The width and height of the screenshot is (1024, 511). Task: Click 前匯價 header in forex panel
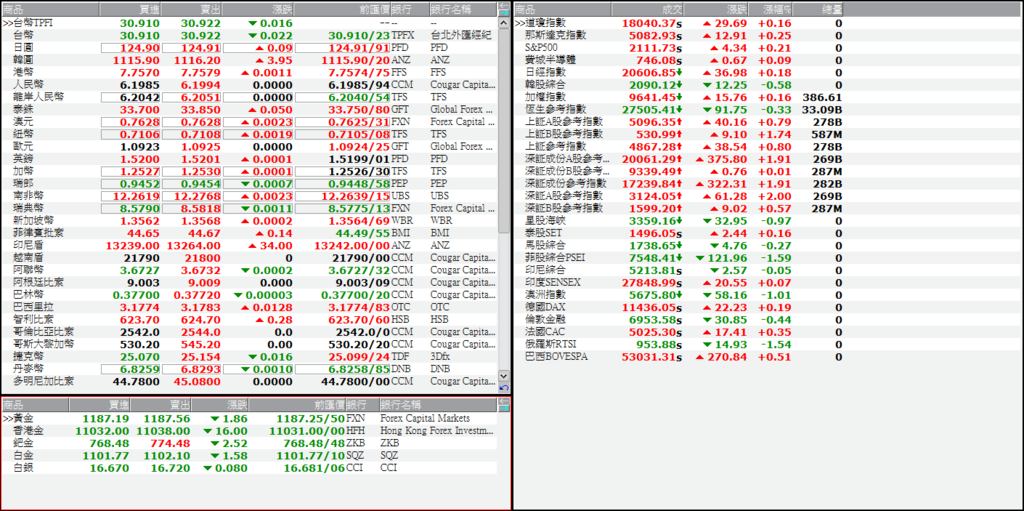coord(344,9)
